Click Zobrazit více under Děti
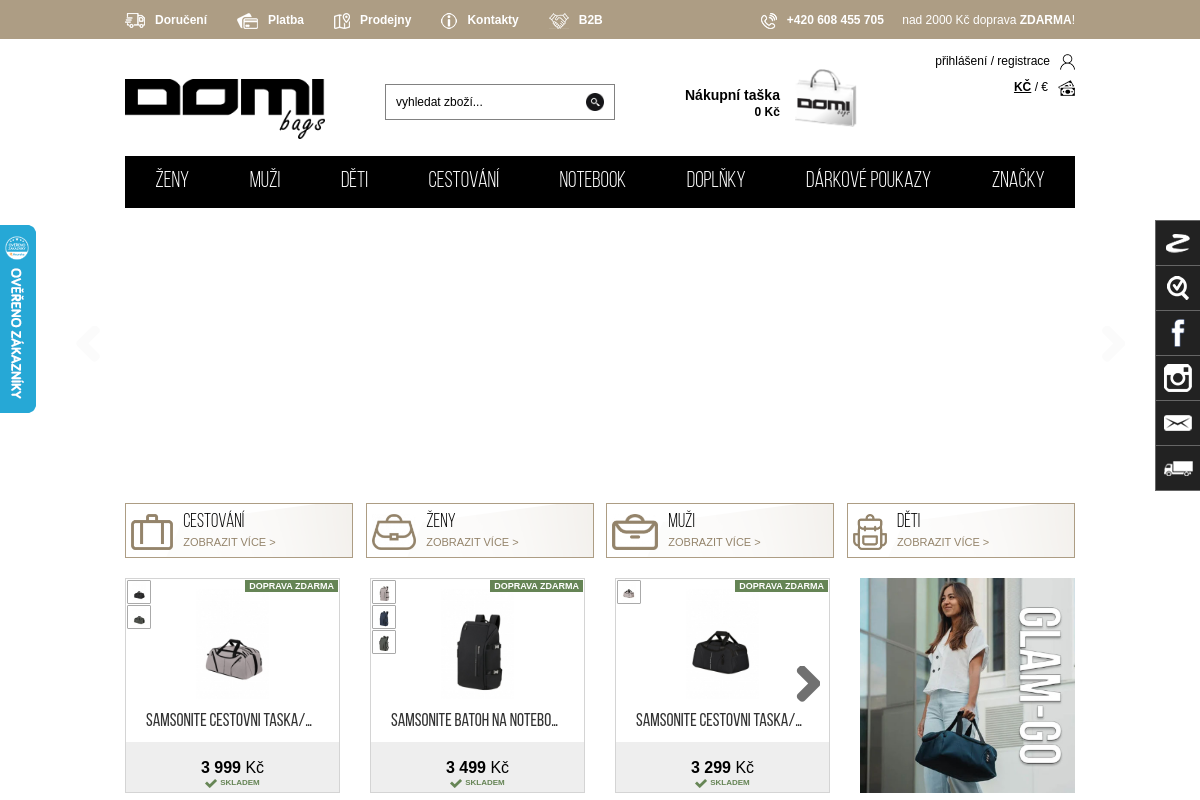Image resolution: width=1200 pixels, height=800 pixels. point(943,542)
